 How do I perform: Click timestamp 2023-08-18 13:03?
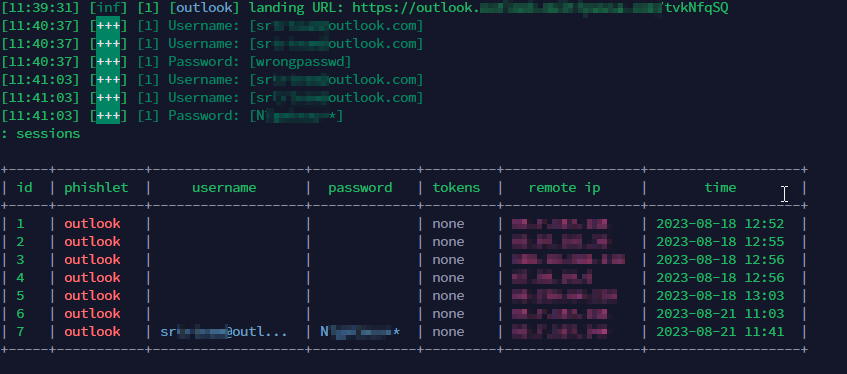(720, 296)
